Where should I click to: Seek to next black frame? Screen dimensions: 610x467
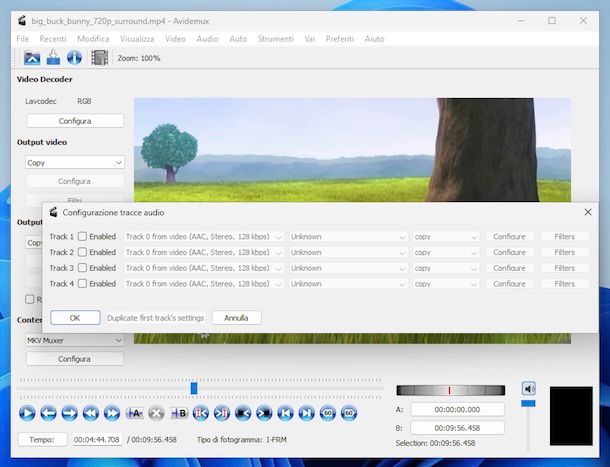(264, 413)
